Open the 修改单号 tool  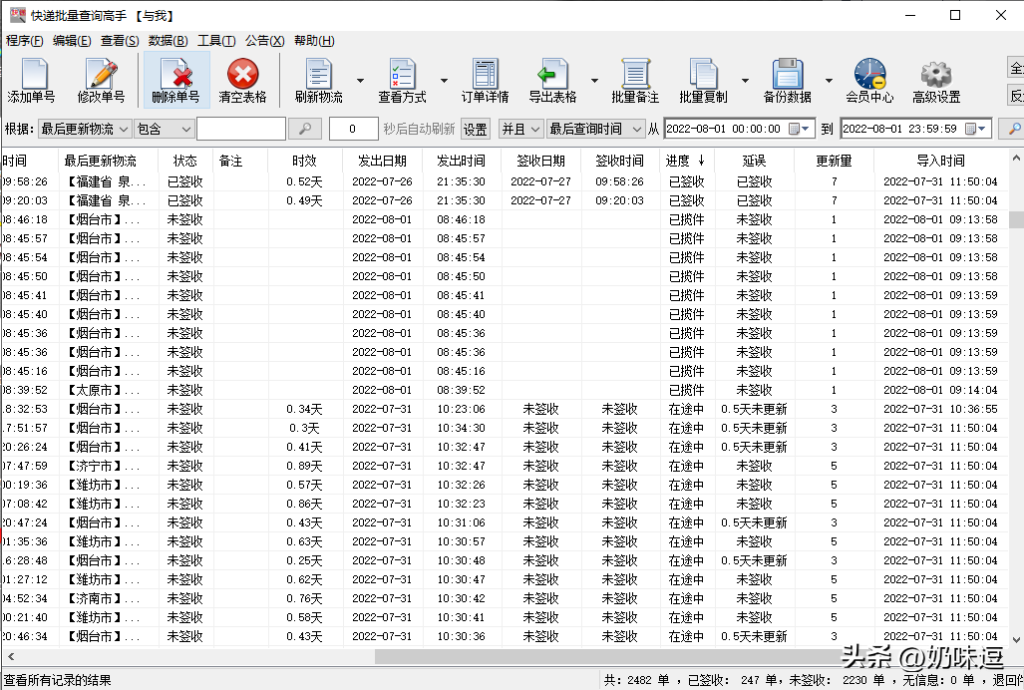click(101, 80)
